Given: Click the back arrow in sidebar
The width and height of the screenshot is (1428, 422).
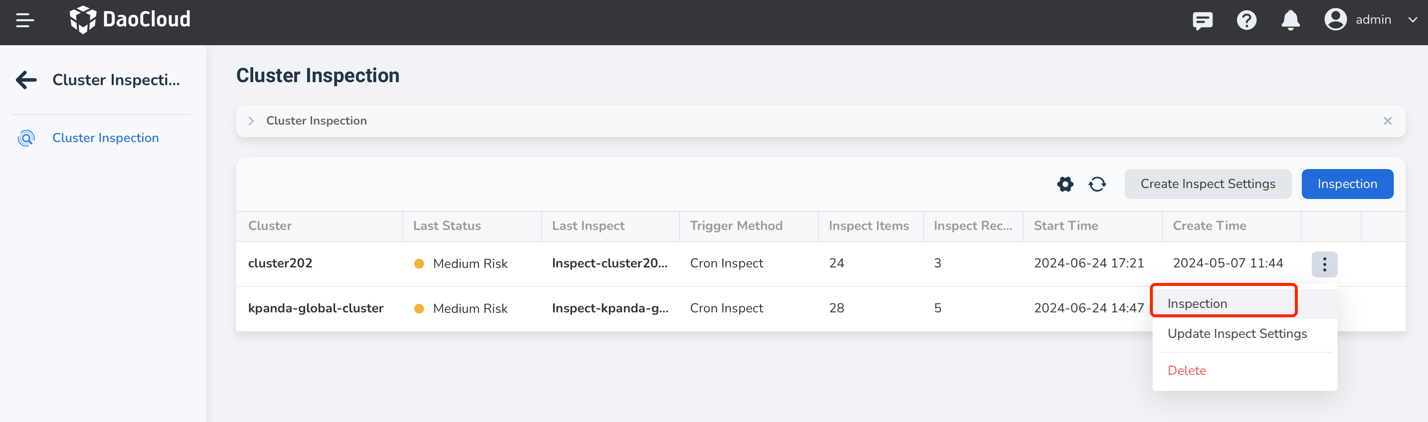Looking at the screenshot, I should pos(26,80).
